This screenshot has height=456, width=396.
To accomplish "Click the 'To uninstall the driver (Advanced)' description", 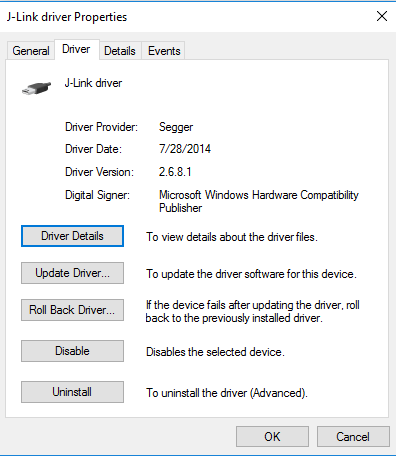I will point(227,393).
